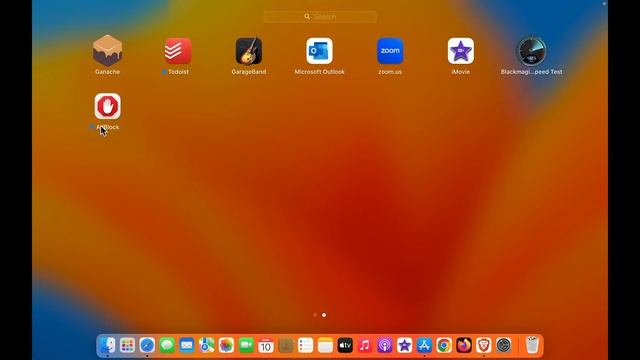Open Photos in the Dock
640x360 pixels.
[226, 345]
